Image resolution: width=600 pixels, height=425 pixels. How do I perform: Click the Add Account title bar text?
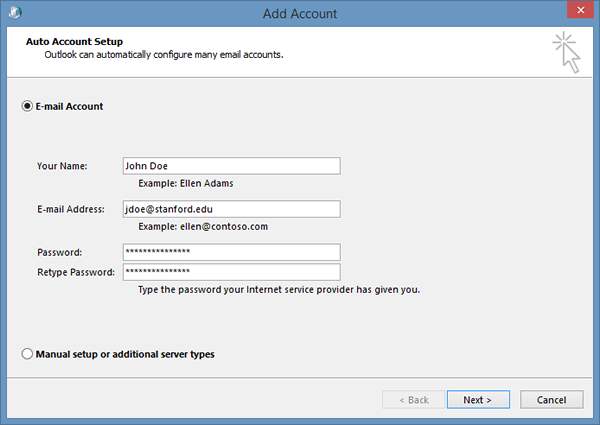(299, 14)
